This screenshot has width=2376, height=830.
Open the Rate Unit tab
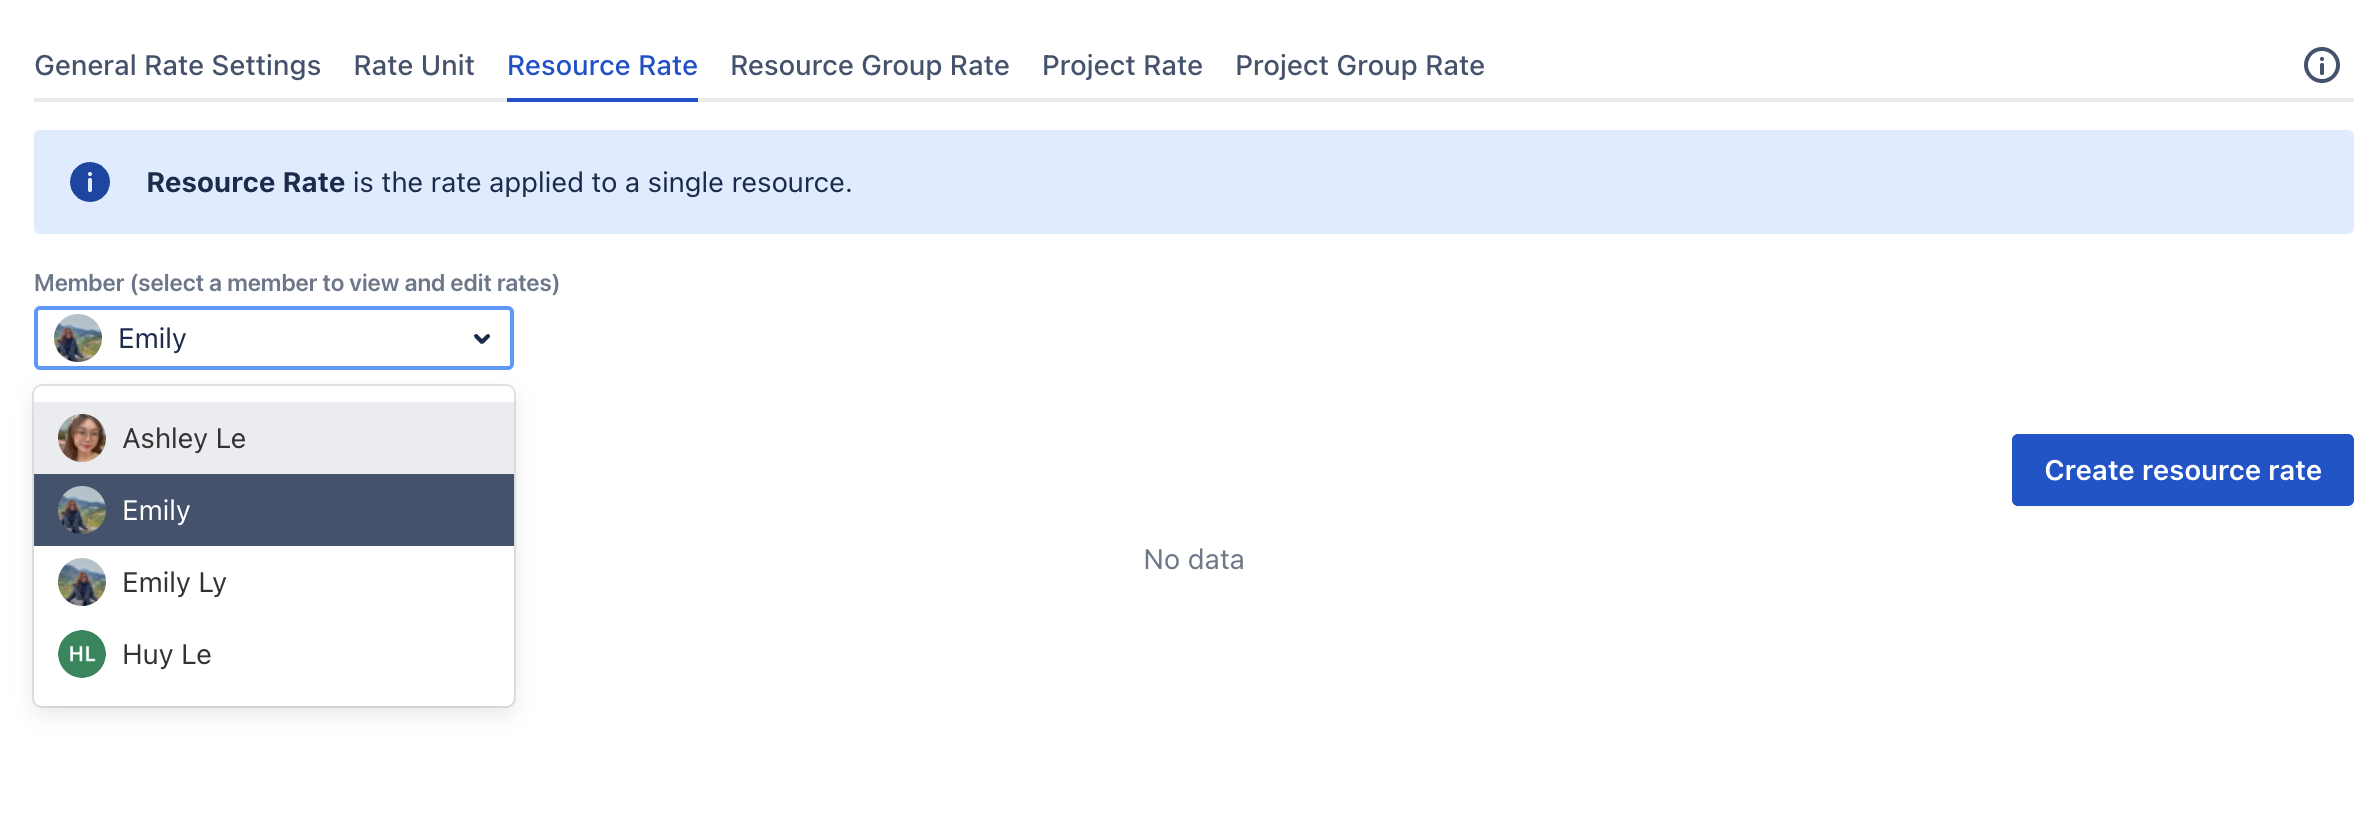[x=413, y=66]
